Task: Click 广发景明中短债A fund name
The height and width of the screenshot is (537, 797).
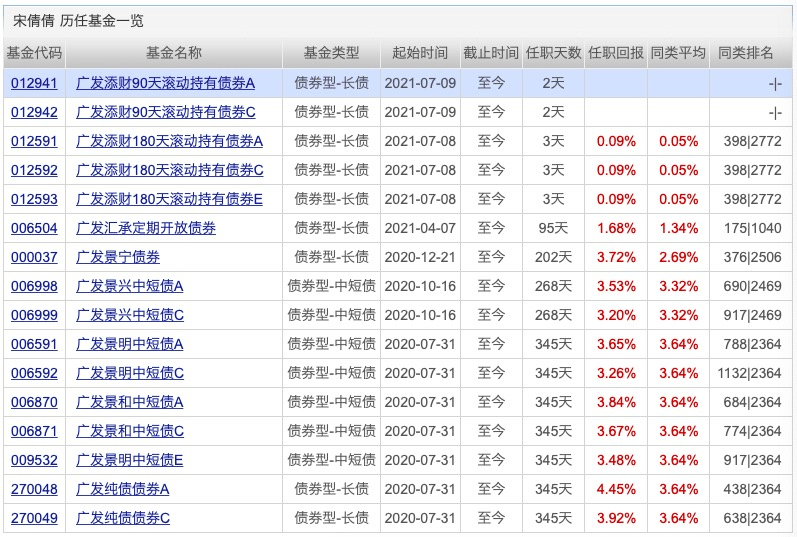Action: pos(130,344)
